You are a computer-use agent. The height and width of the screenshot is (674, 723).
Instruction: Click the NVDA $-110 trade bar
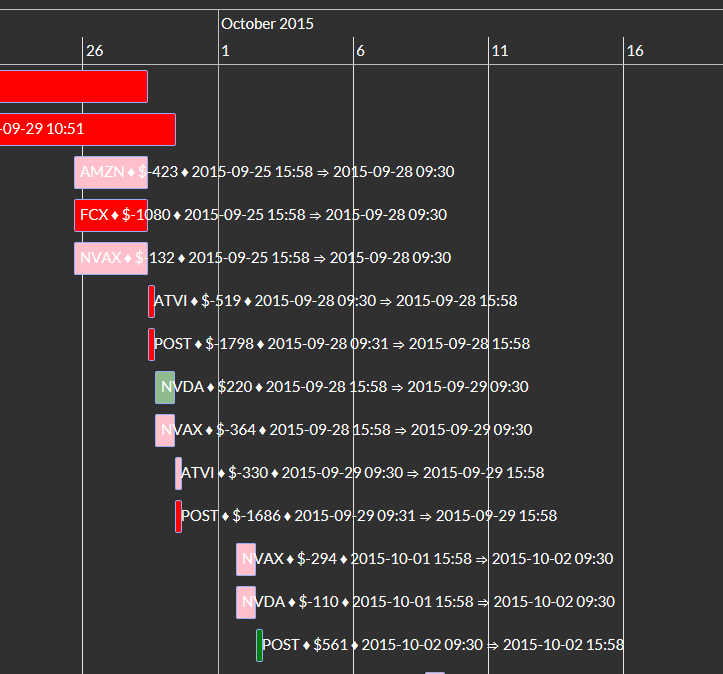tap(246, 602)
